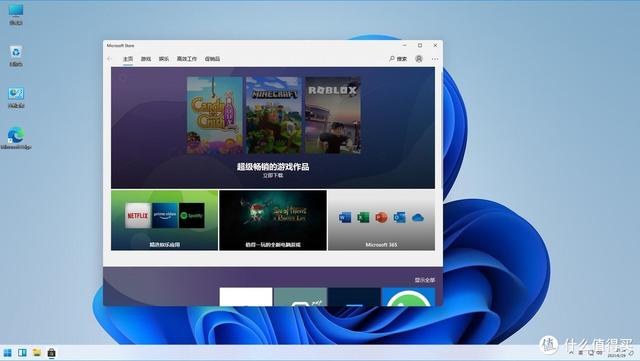The width and height of the screenshot is (640, 361).
Task: Click the OneDrive cloud icon
Action: point(418,218)
